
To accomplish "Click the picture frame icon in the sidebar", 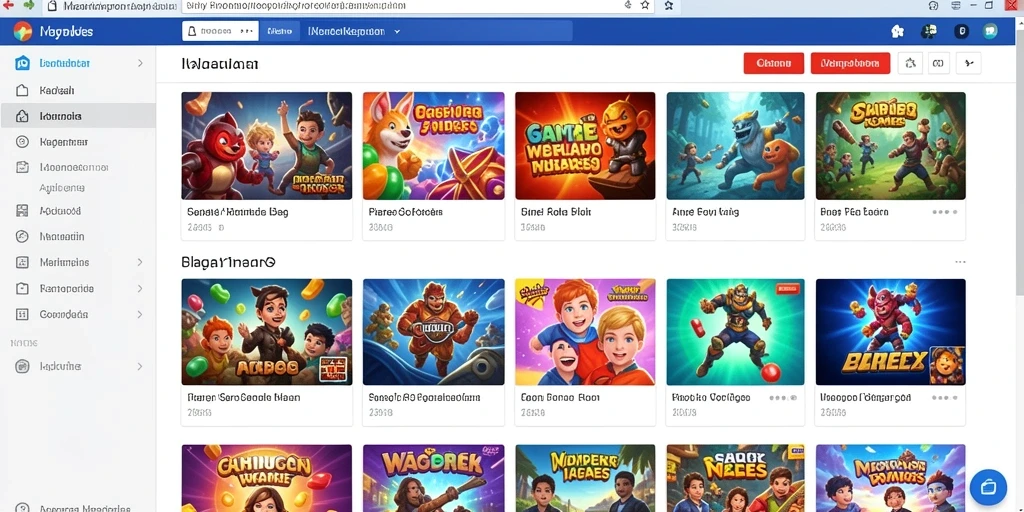I will (x=22, y=263).
